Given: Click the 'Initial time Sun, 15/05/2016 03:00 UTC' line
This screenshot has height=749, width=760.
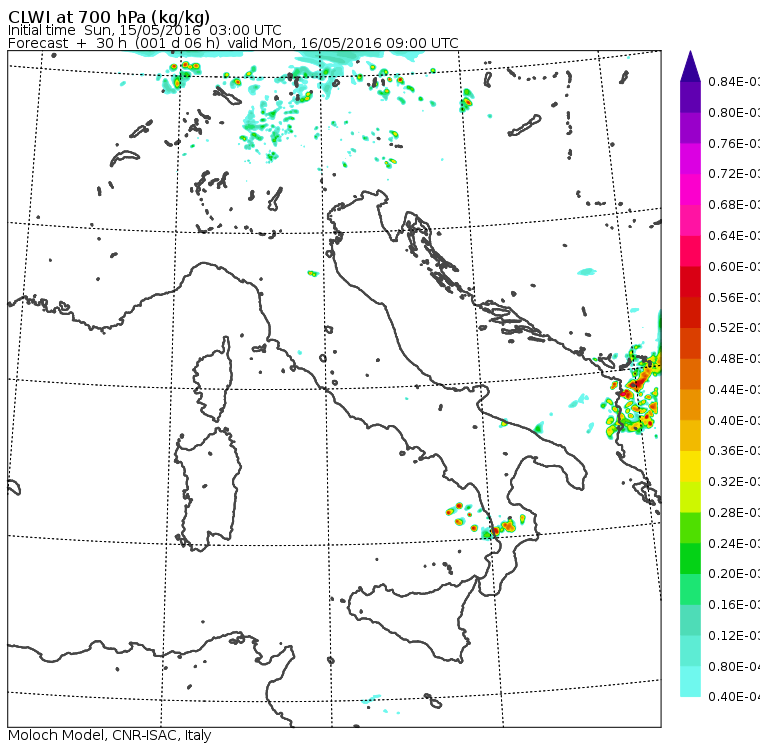Looking at the screenshot, I should coord(144,30).
